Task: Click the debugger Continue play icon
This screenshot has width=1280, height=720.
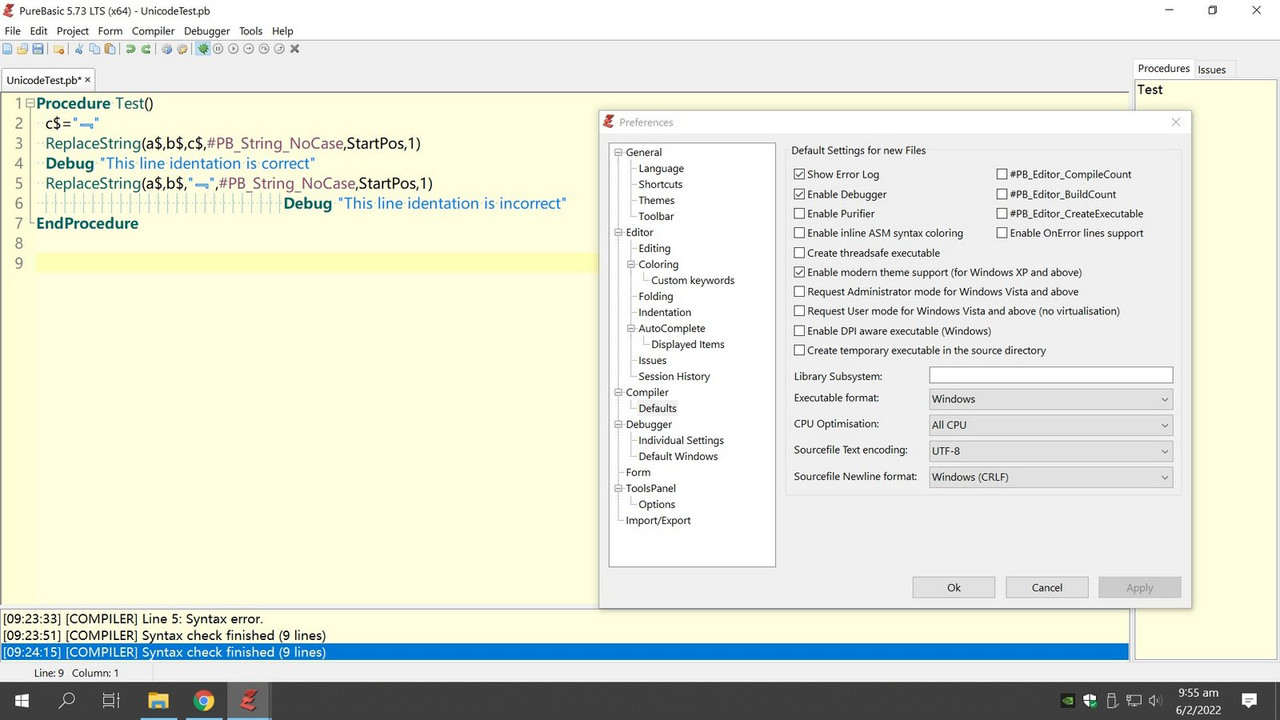Action: pyautogui.click(x=233, y=49)
